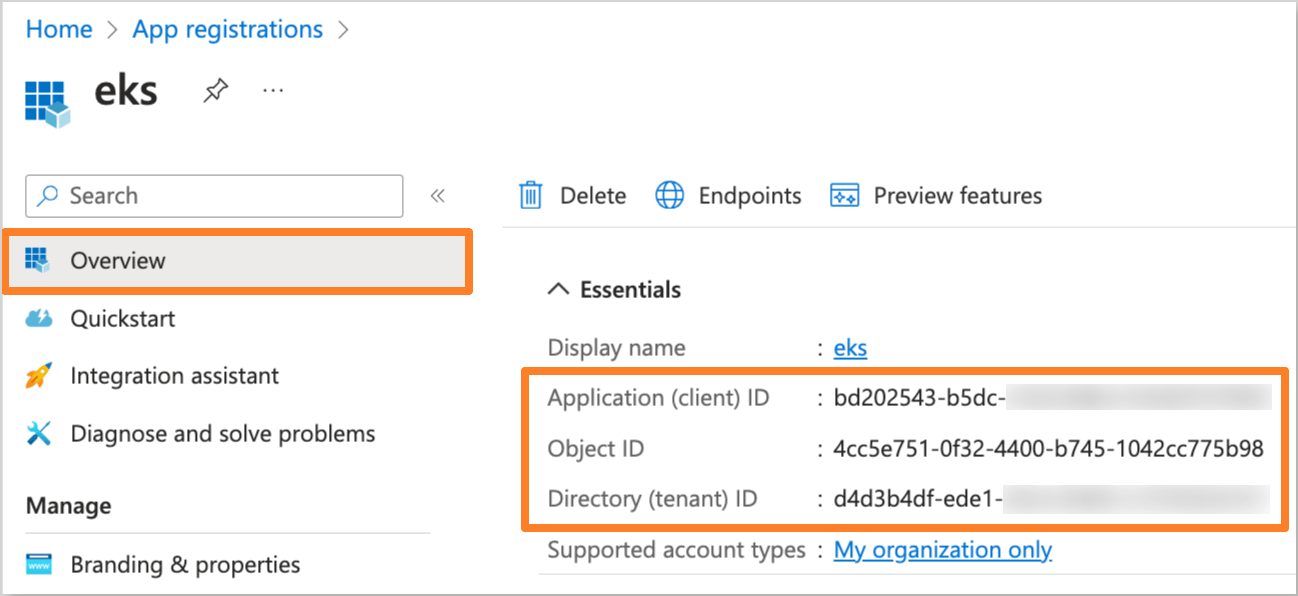
Task: Open the ellipsis more options menu
Action: pyautogui.click(x=272, y=90)
